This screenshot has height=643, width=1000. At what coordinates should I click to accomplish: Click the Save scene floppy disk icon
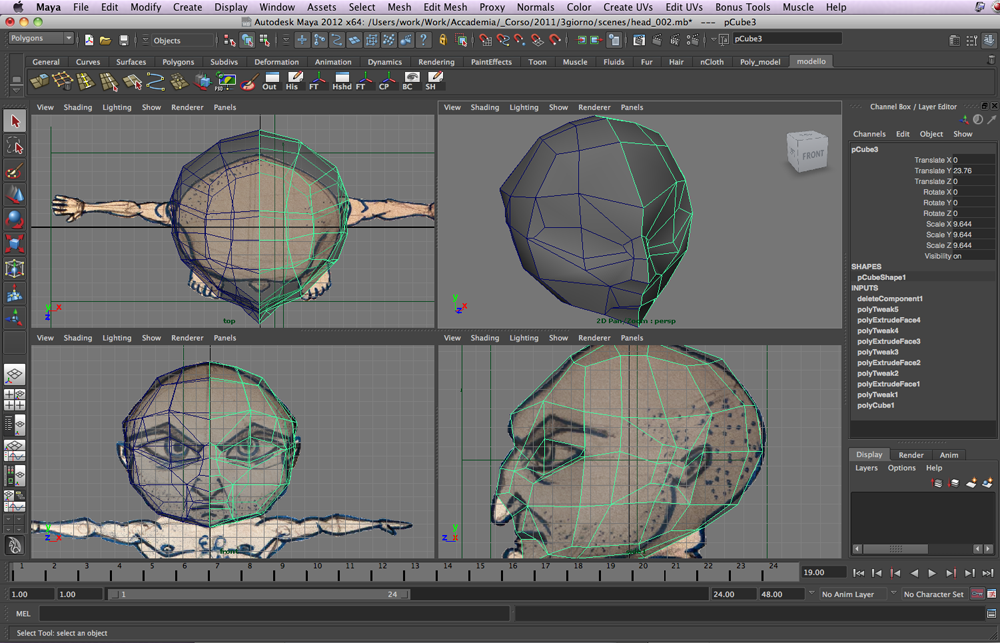(123, 40)
